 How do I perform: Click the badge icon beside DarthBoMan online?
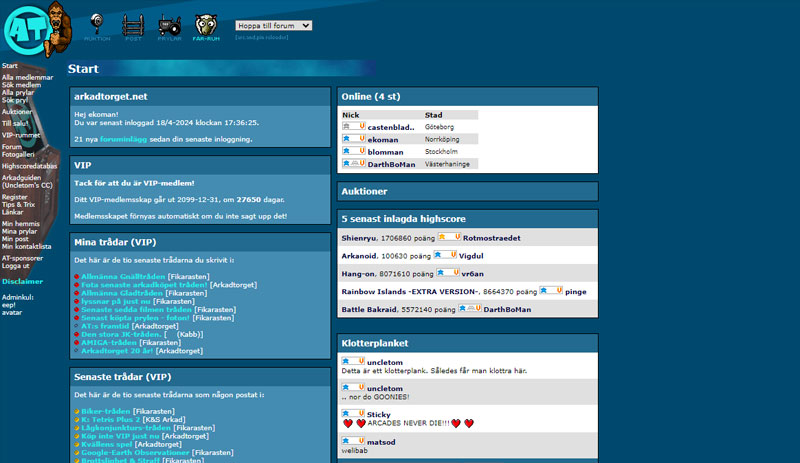click(x=353, y=163)
